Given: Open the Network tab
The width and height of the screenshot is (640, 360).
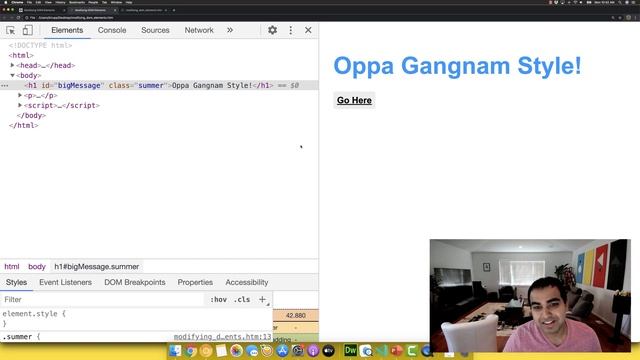Looking at the screenshot, I should click(199, 30).
